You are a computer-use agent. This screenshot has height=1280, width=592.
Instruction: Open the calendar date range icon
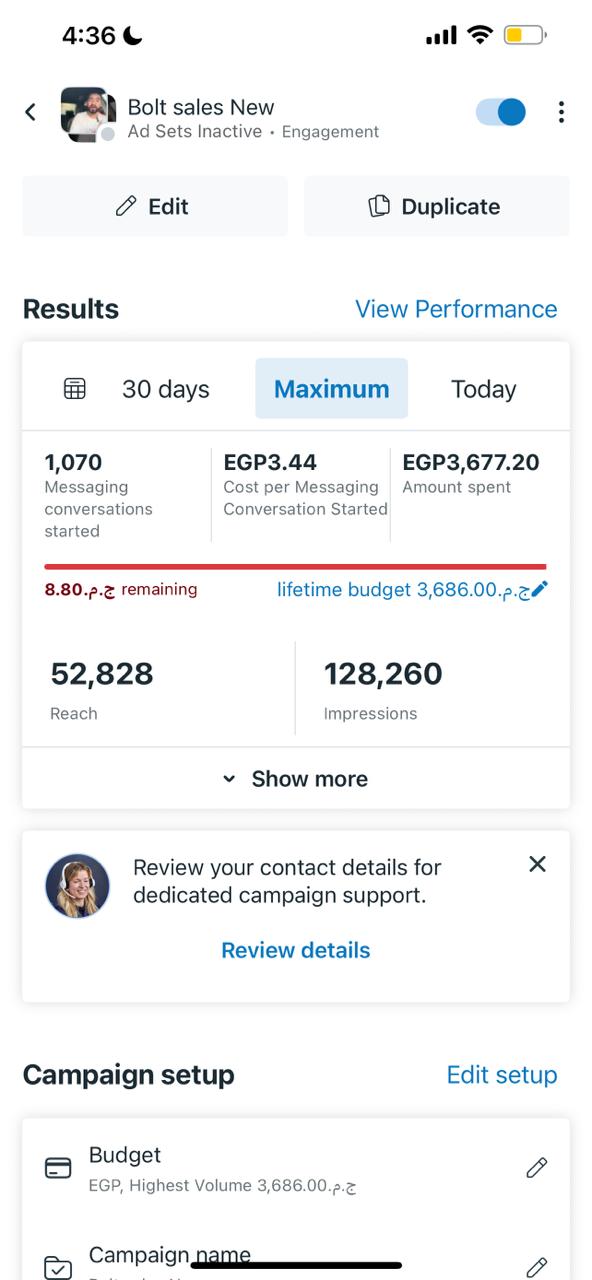coord(75,389)
